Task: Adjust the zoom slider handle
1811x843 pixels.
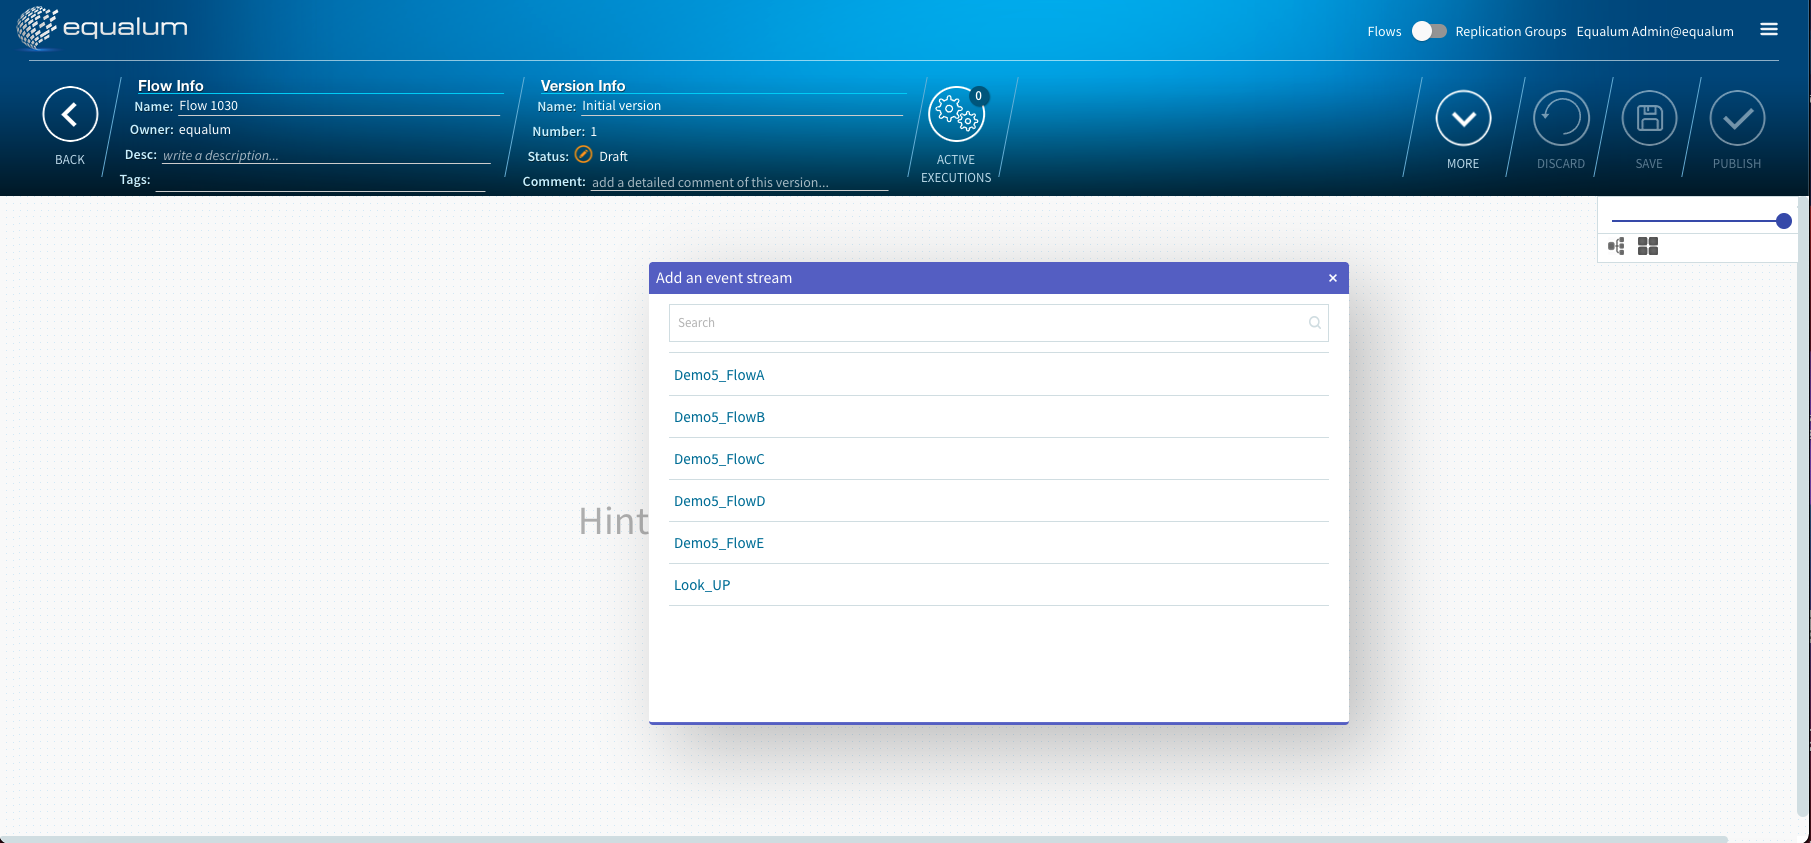Action: click(x=1783, y=221)
